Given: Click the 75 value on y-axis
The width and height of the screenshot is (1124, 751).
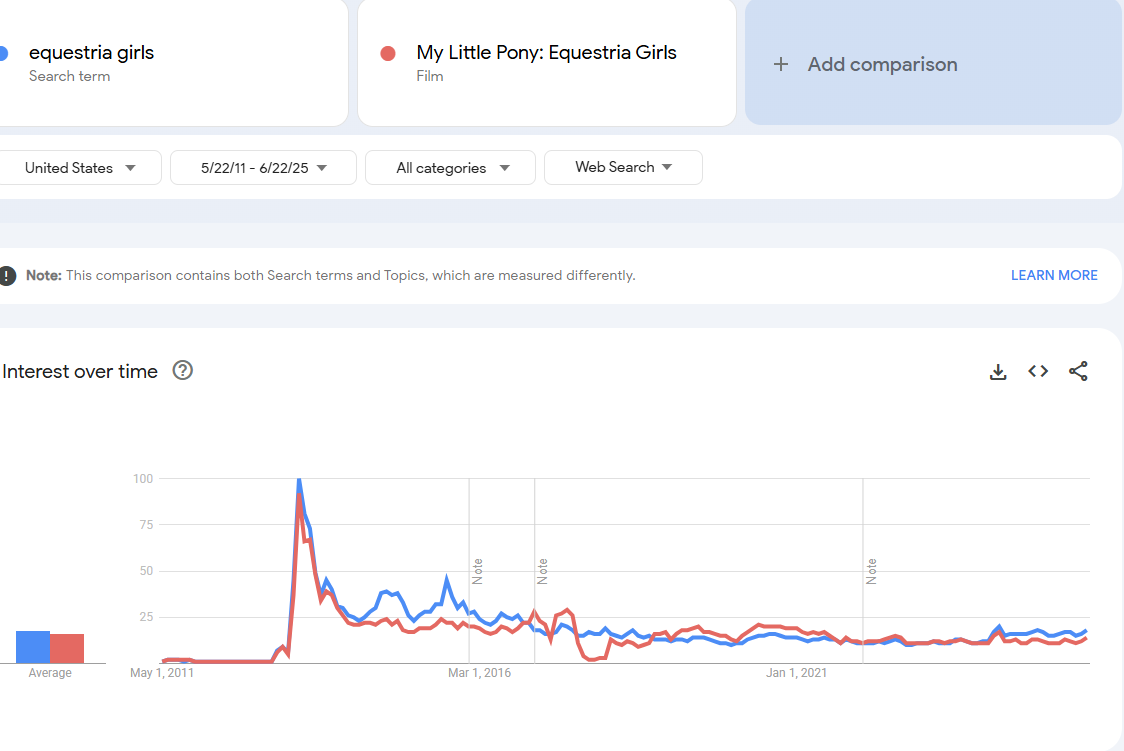Looking at the screenshot, I should click(146, 525).
